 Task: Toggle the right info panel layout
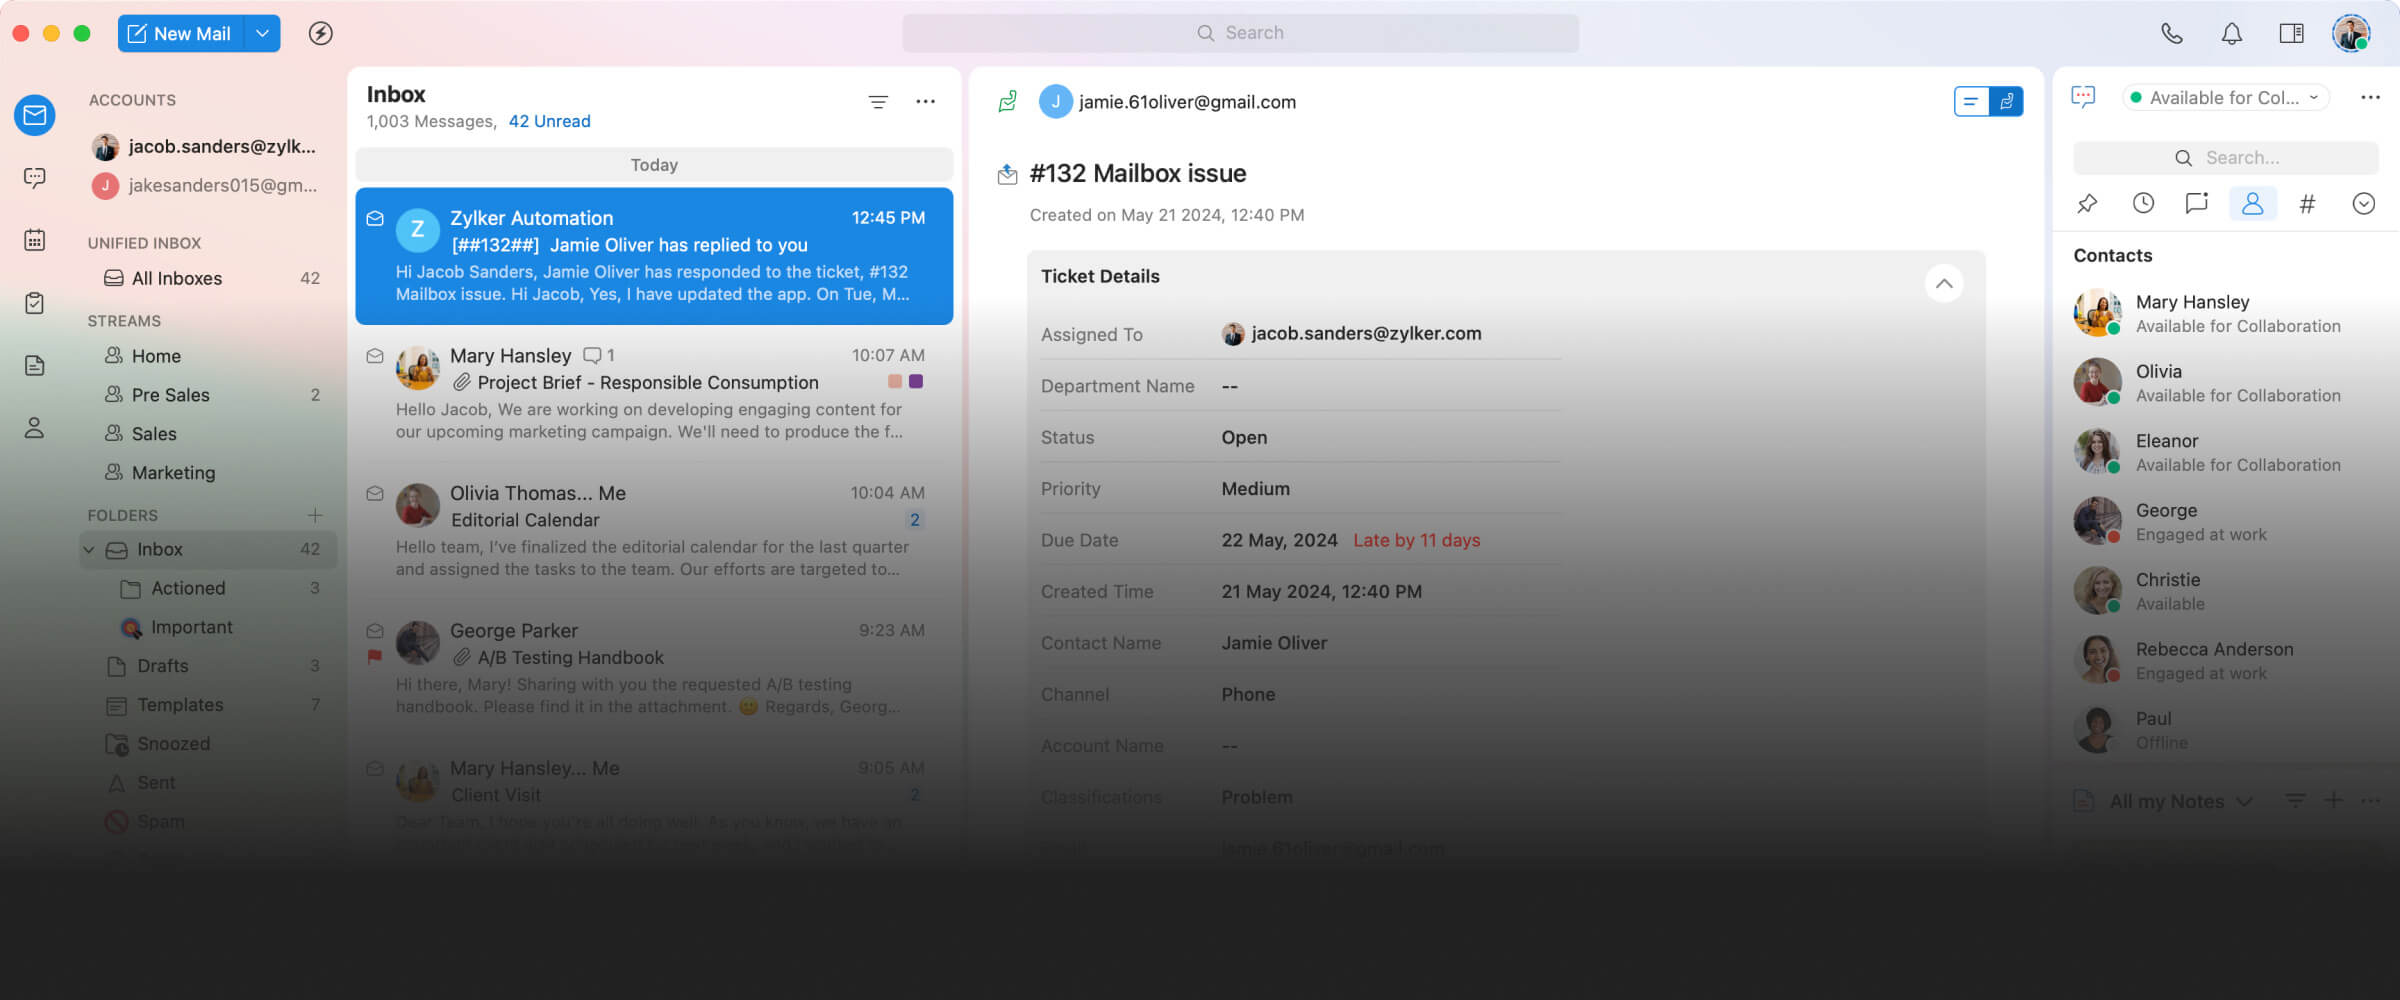tap(2291, 33)
